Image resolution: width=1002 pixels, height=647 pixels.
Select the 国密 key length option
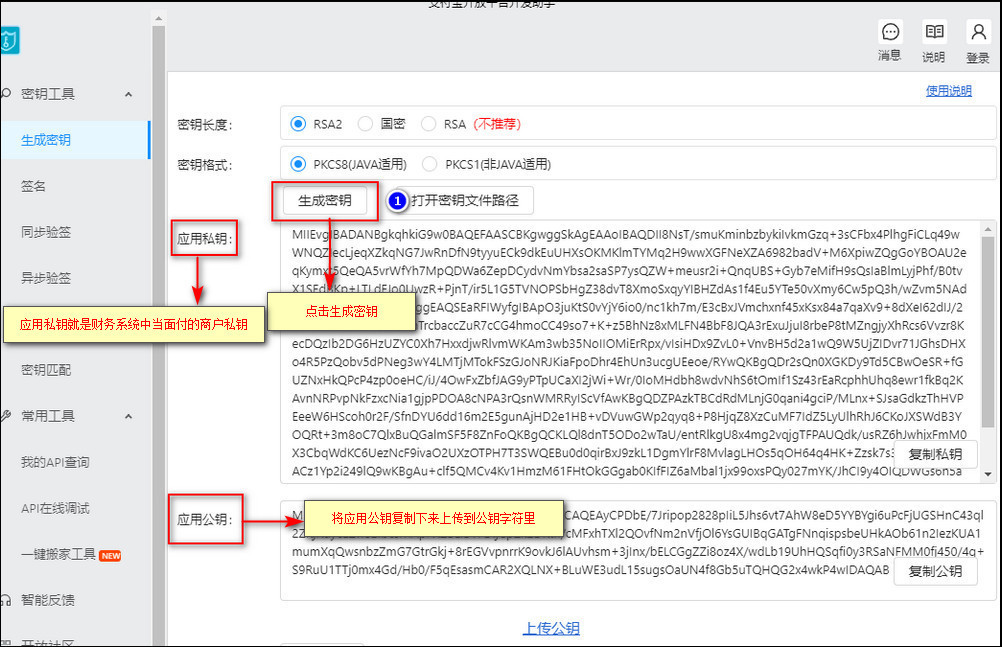click(365, 124)
